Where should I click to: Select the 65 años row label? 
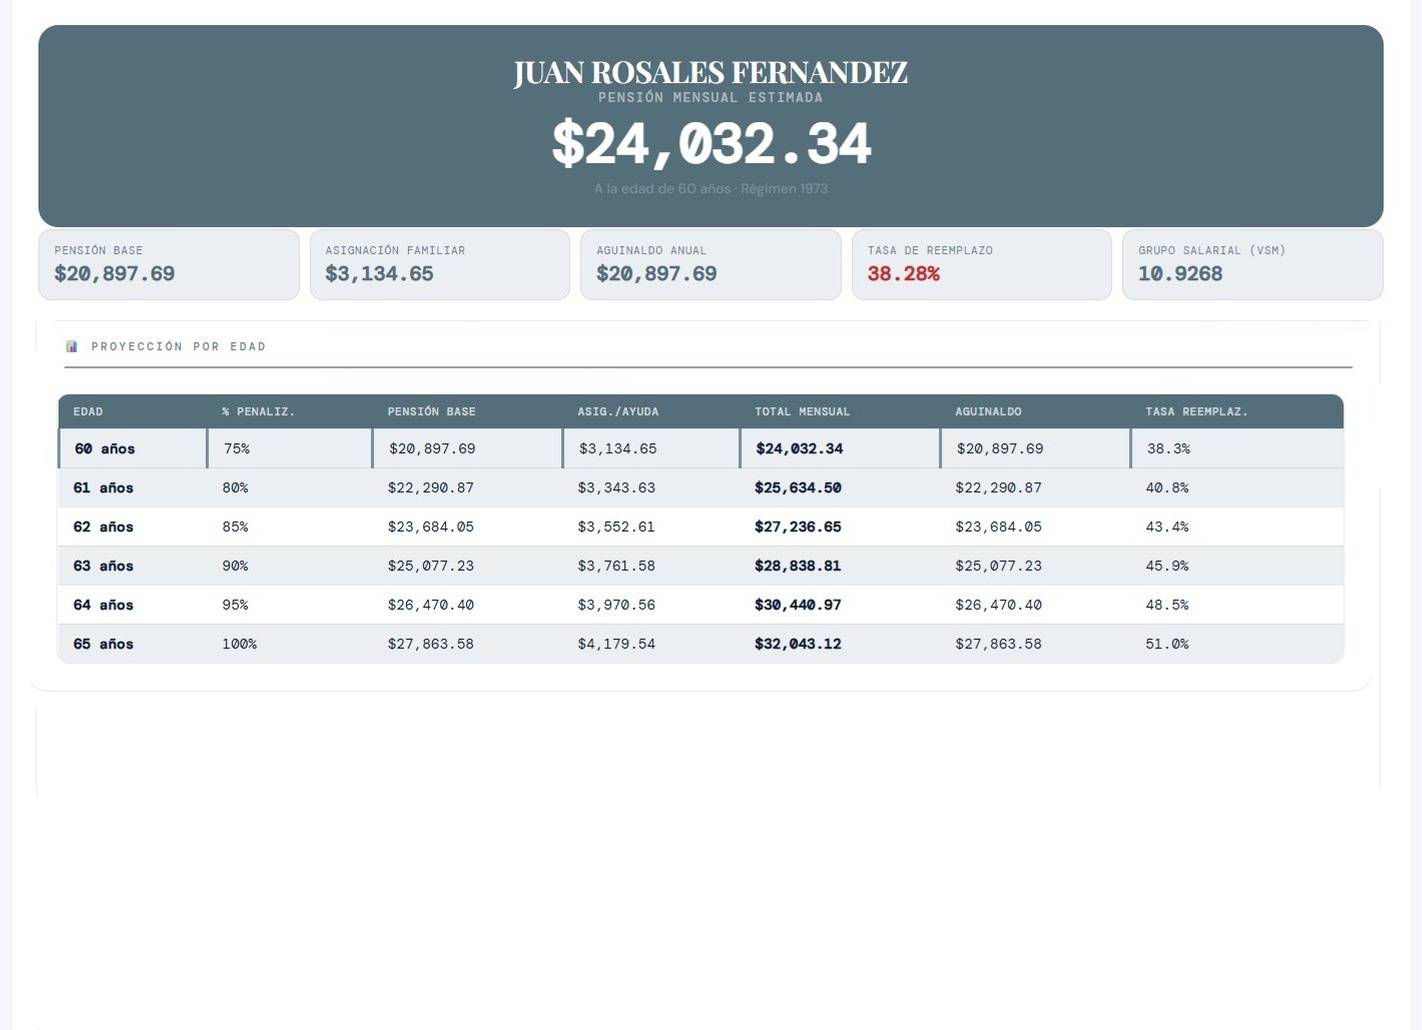[103, 644]
